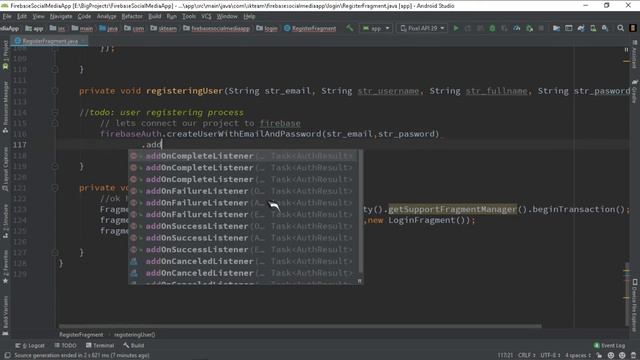This screenshot has width=640, height=360.
Task: Click Sync Project with Gradle Files icon
Action: pyautogui.click(x=581, y=28)
